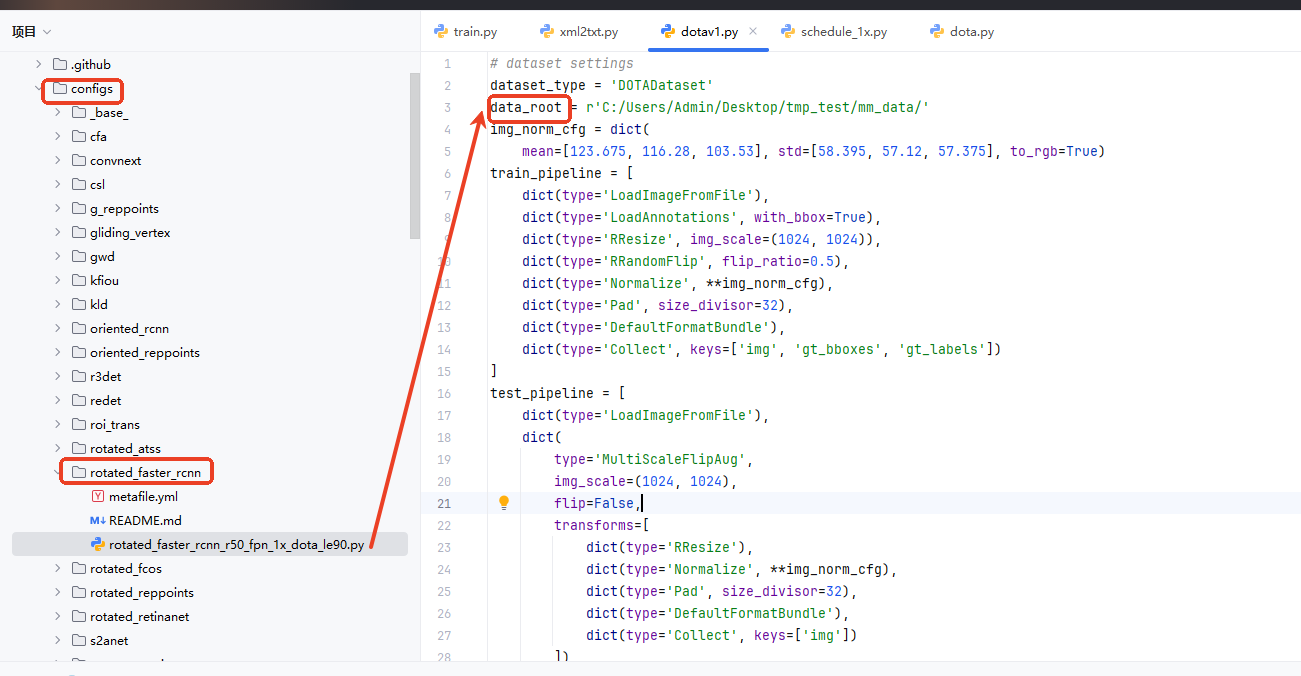Select the s2anet folder

pos(109,640)
